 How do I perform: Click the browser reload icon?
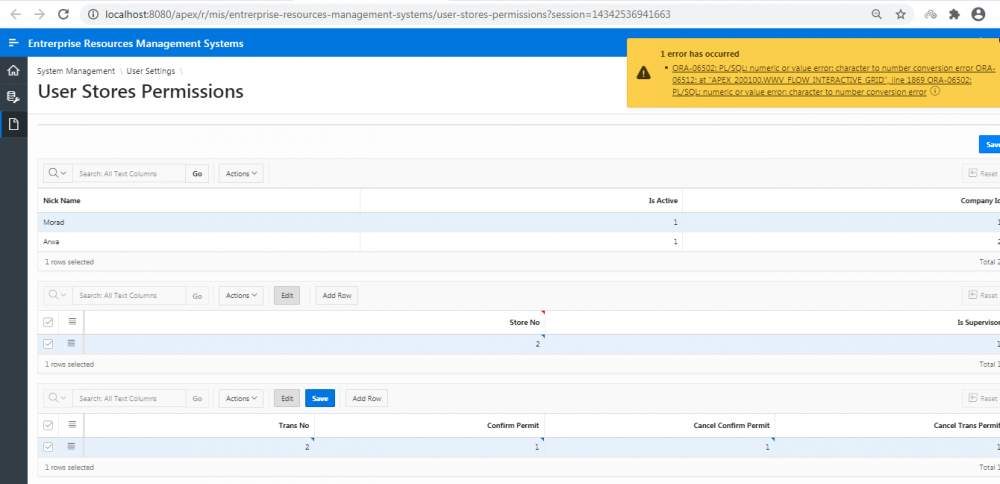63,15
